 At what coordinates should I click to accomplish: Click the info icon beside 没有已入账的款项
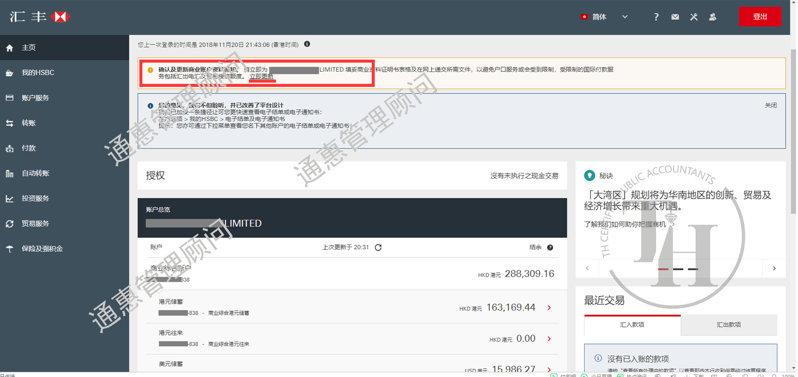598,358
